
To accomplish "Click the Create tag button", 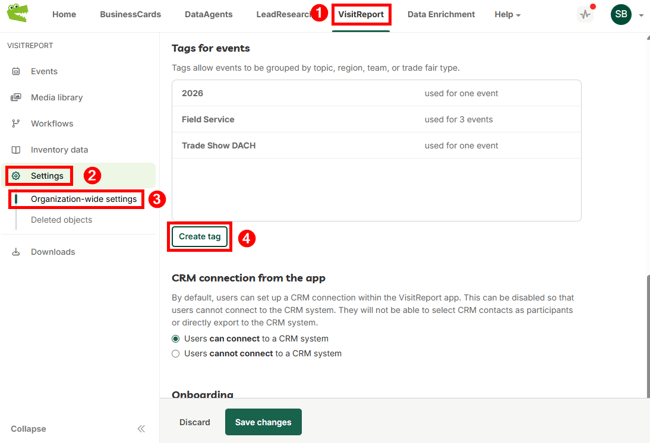I will tap(199, 236).
